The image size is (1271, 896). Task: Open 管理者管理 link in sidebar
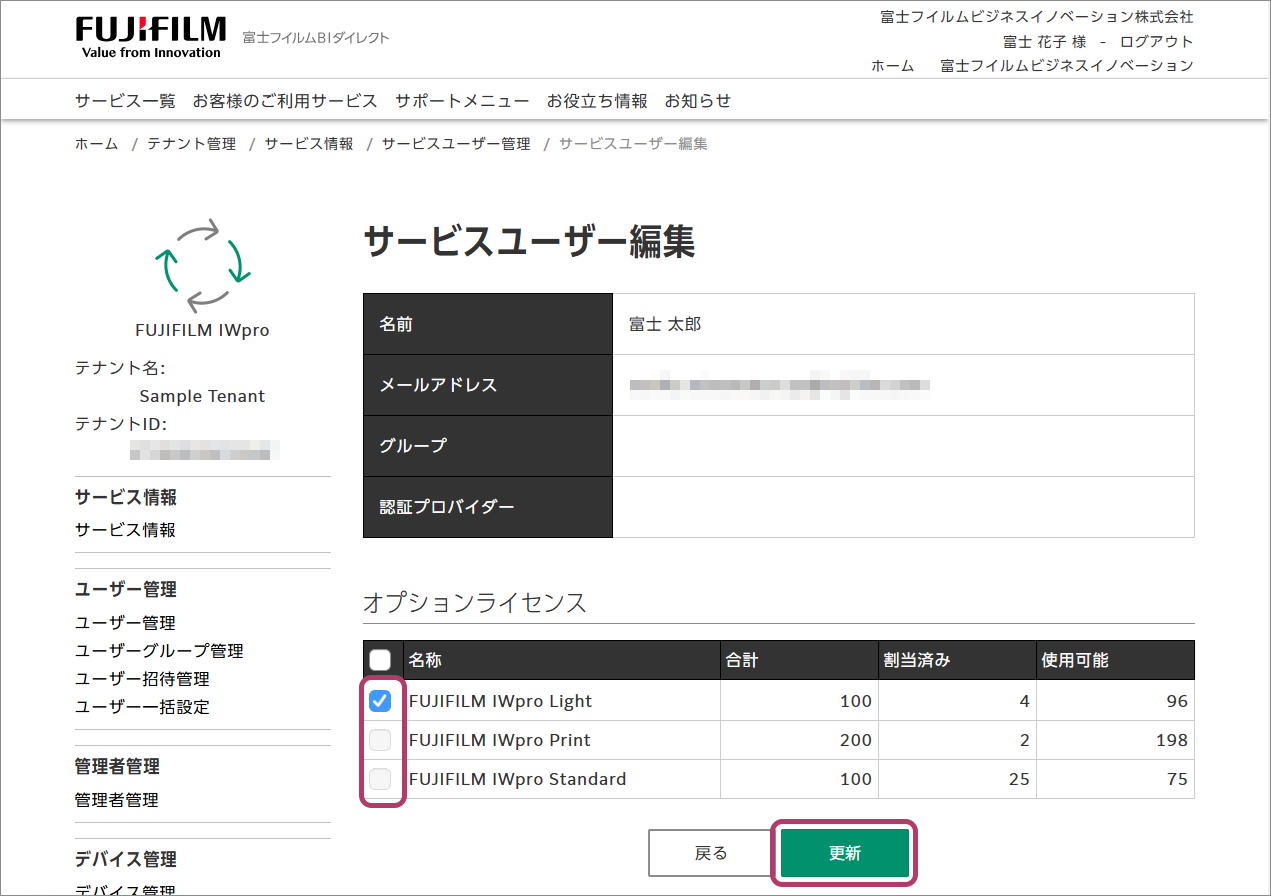click(116, 800)
